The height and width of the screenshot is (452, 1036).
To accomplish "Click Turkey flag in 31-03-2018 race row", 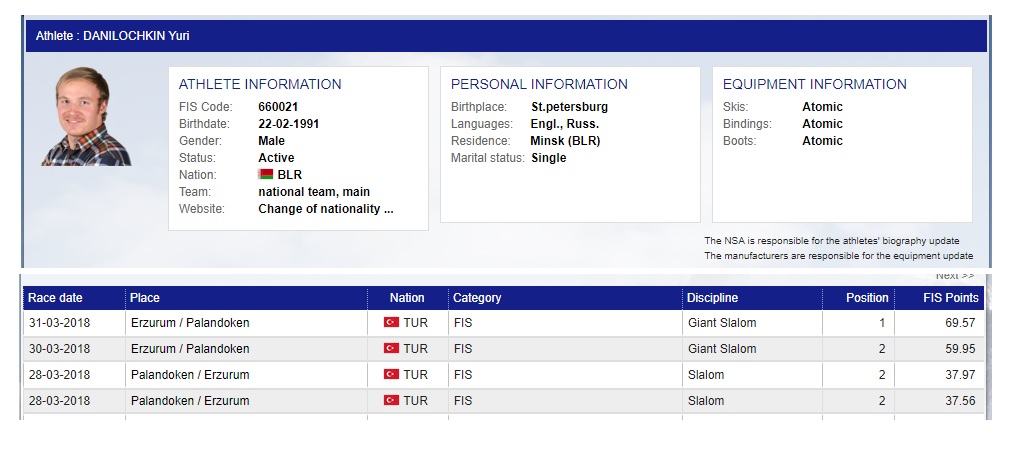I will point(391,322).
